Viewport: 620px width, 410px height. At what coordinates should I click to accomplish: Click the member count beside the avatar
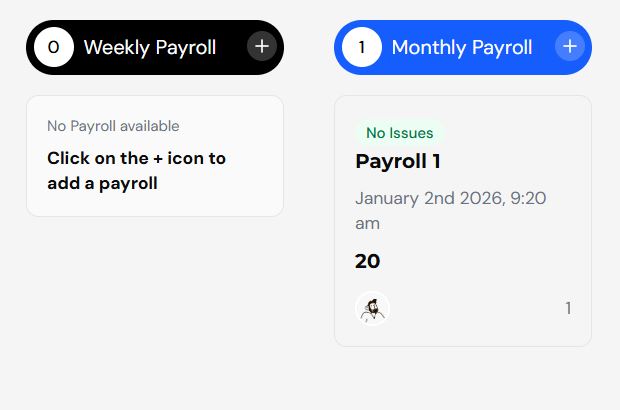coord(568,308)
